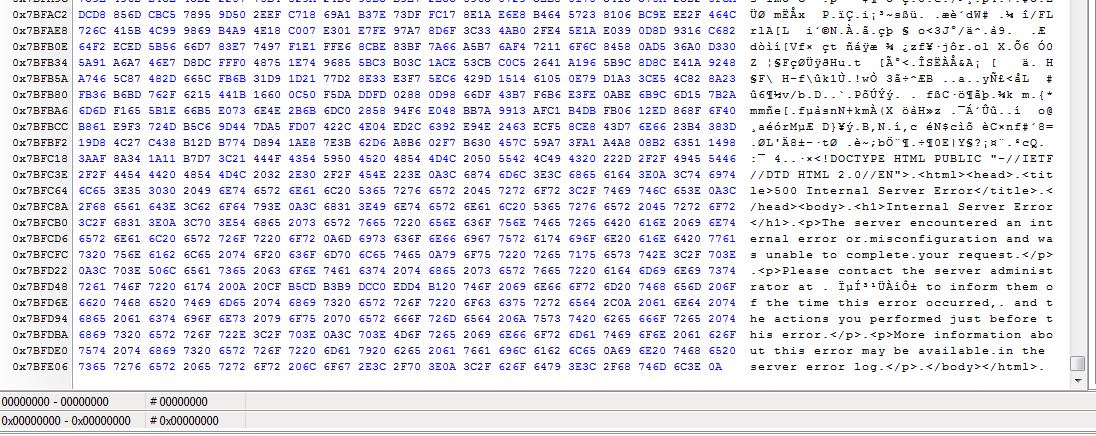Select address 0x7BFB34 in the offset column
The width and height of the screenshot is (1096, 436).
40,62
